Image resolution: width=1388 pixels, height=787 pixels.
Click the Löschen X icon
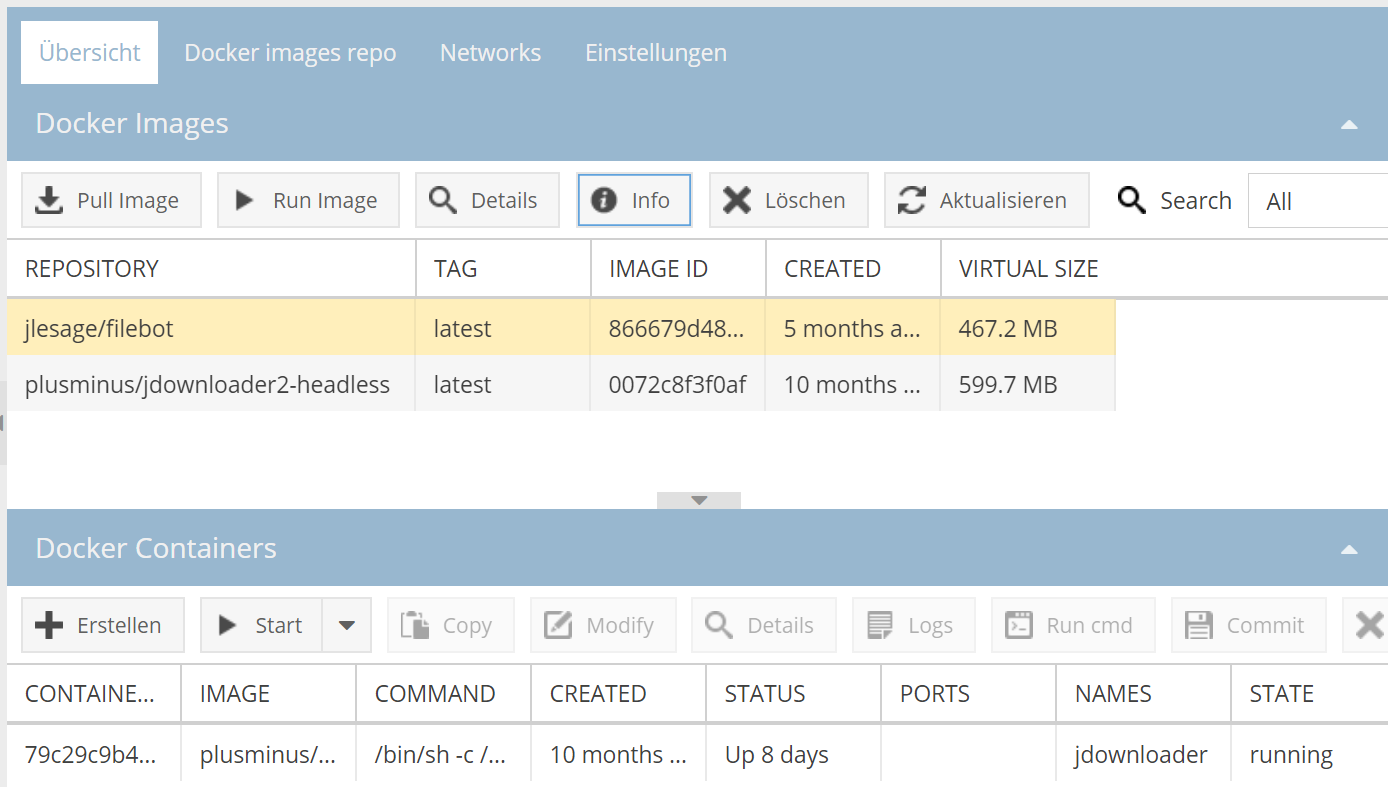[737, 200]
